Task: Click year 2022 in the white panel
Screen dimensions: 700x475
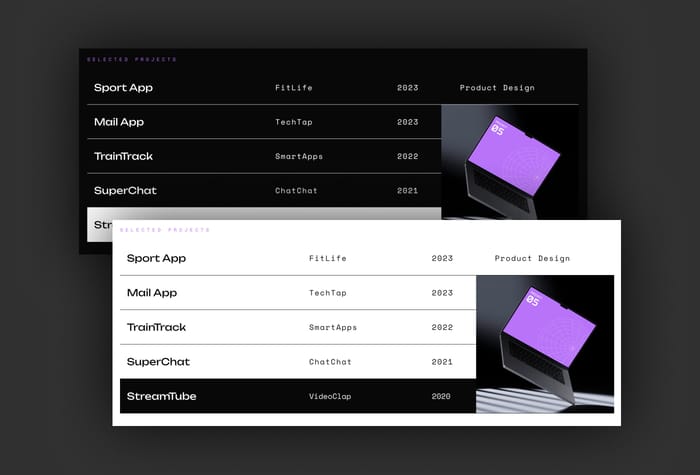Action: click(442, 327)
